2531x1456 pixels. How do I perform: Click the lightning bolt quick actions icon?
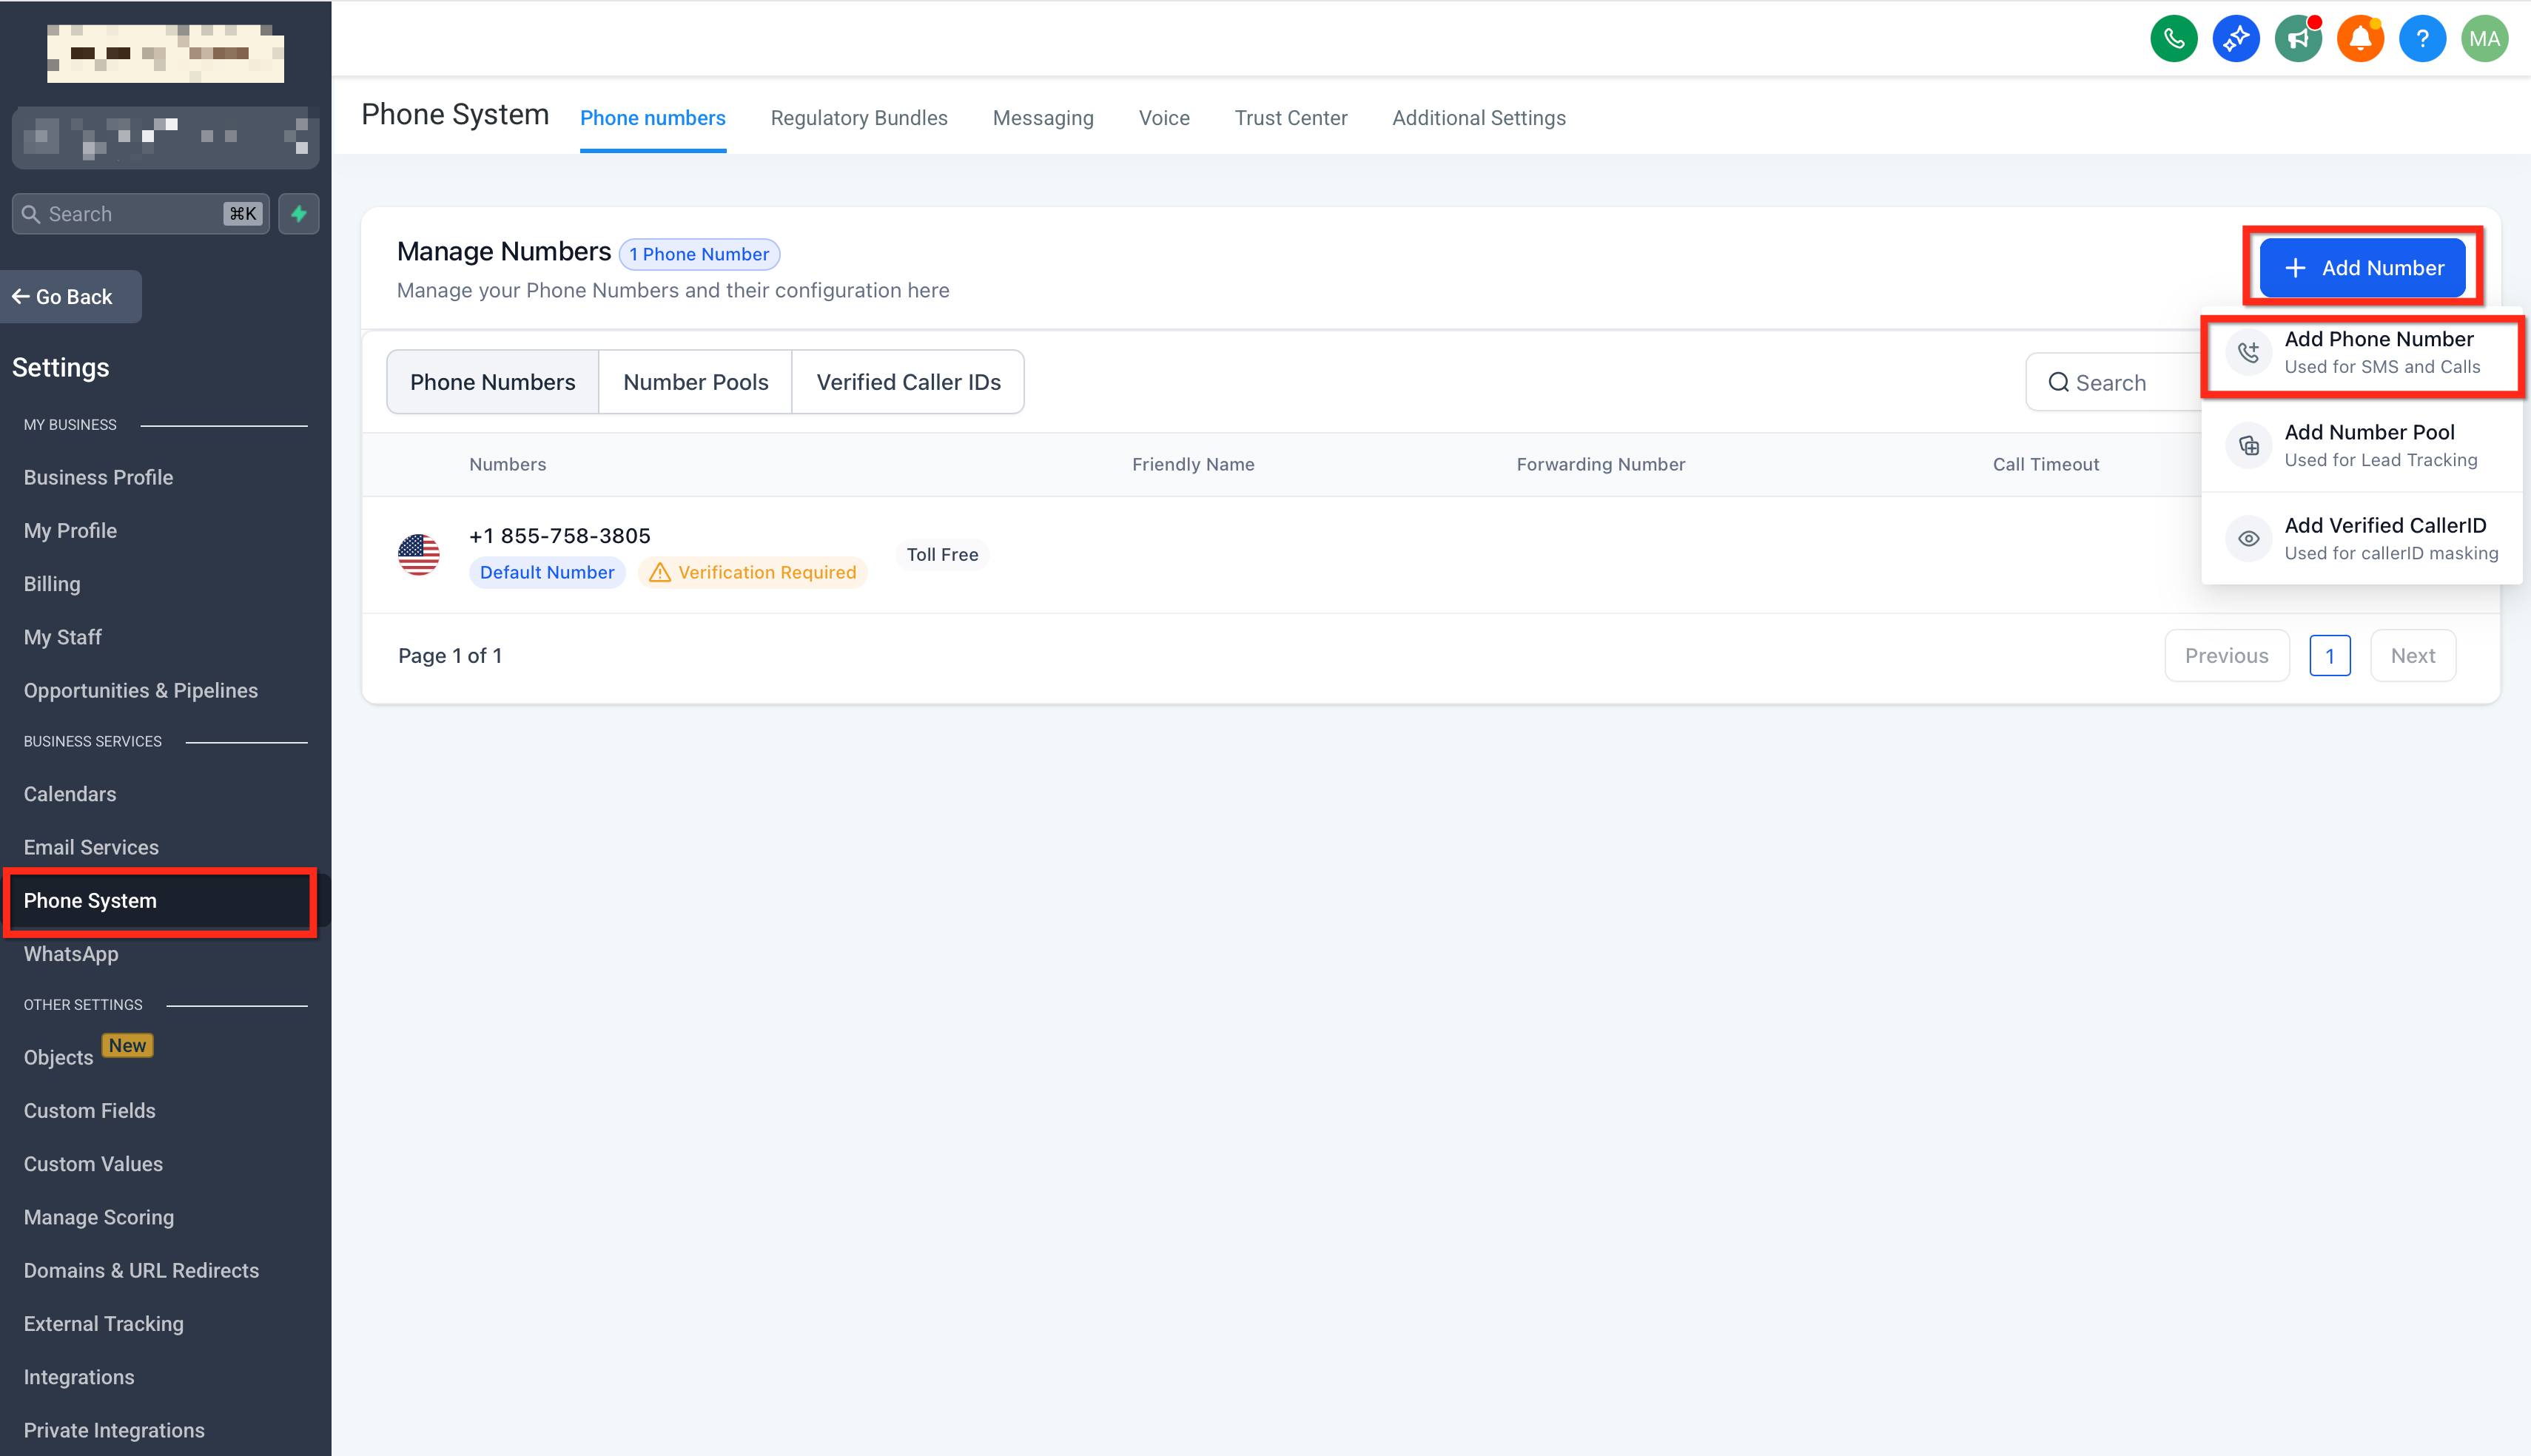[298, 214]
